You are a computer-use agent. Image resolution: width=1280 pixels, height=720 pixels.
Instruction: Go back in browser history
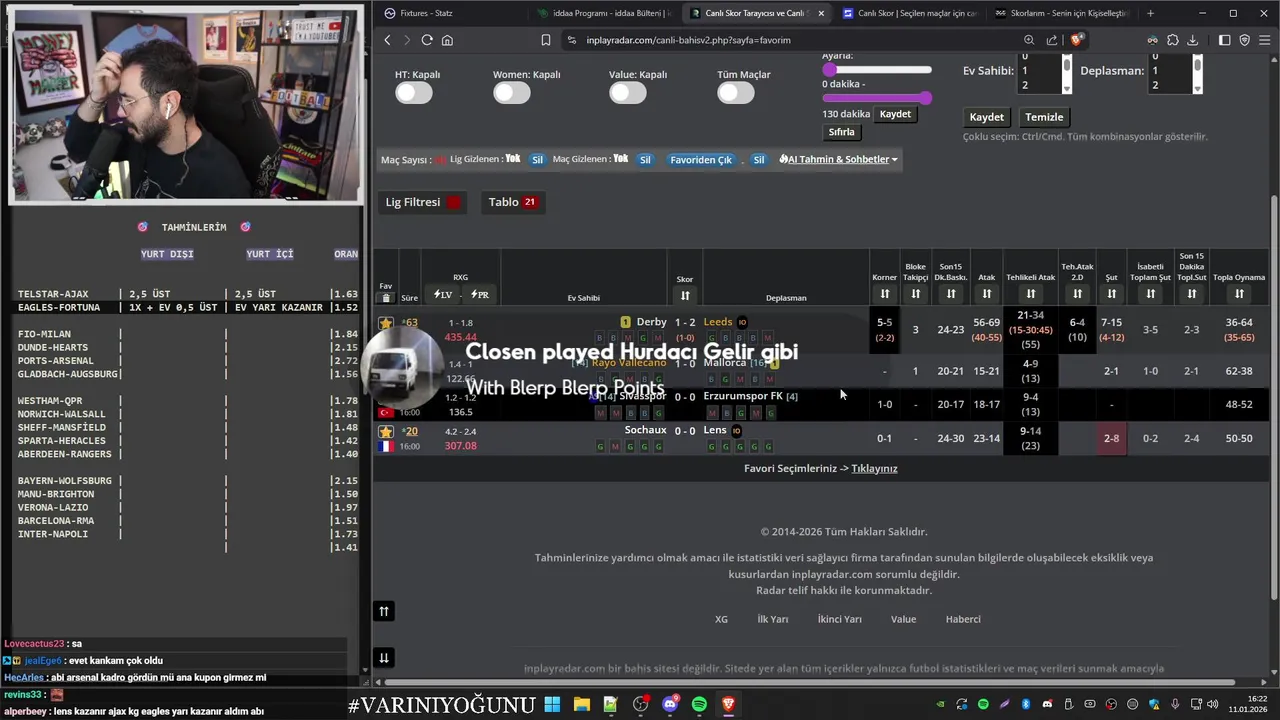pyautogui.click(x=388, y=40)
